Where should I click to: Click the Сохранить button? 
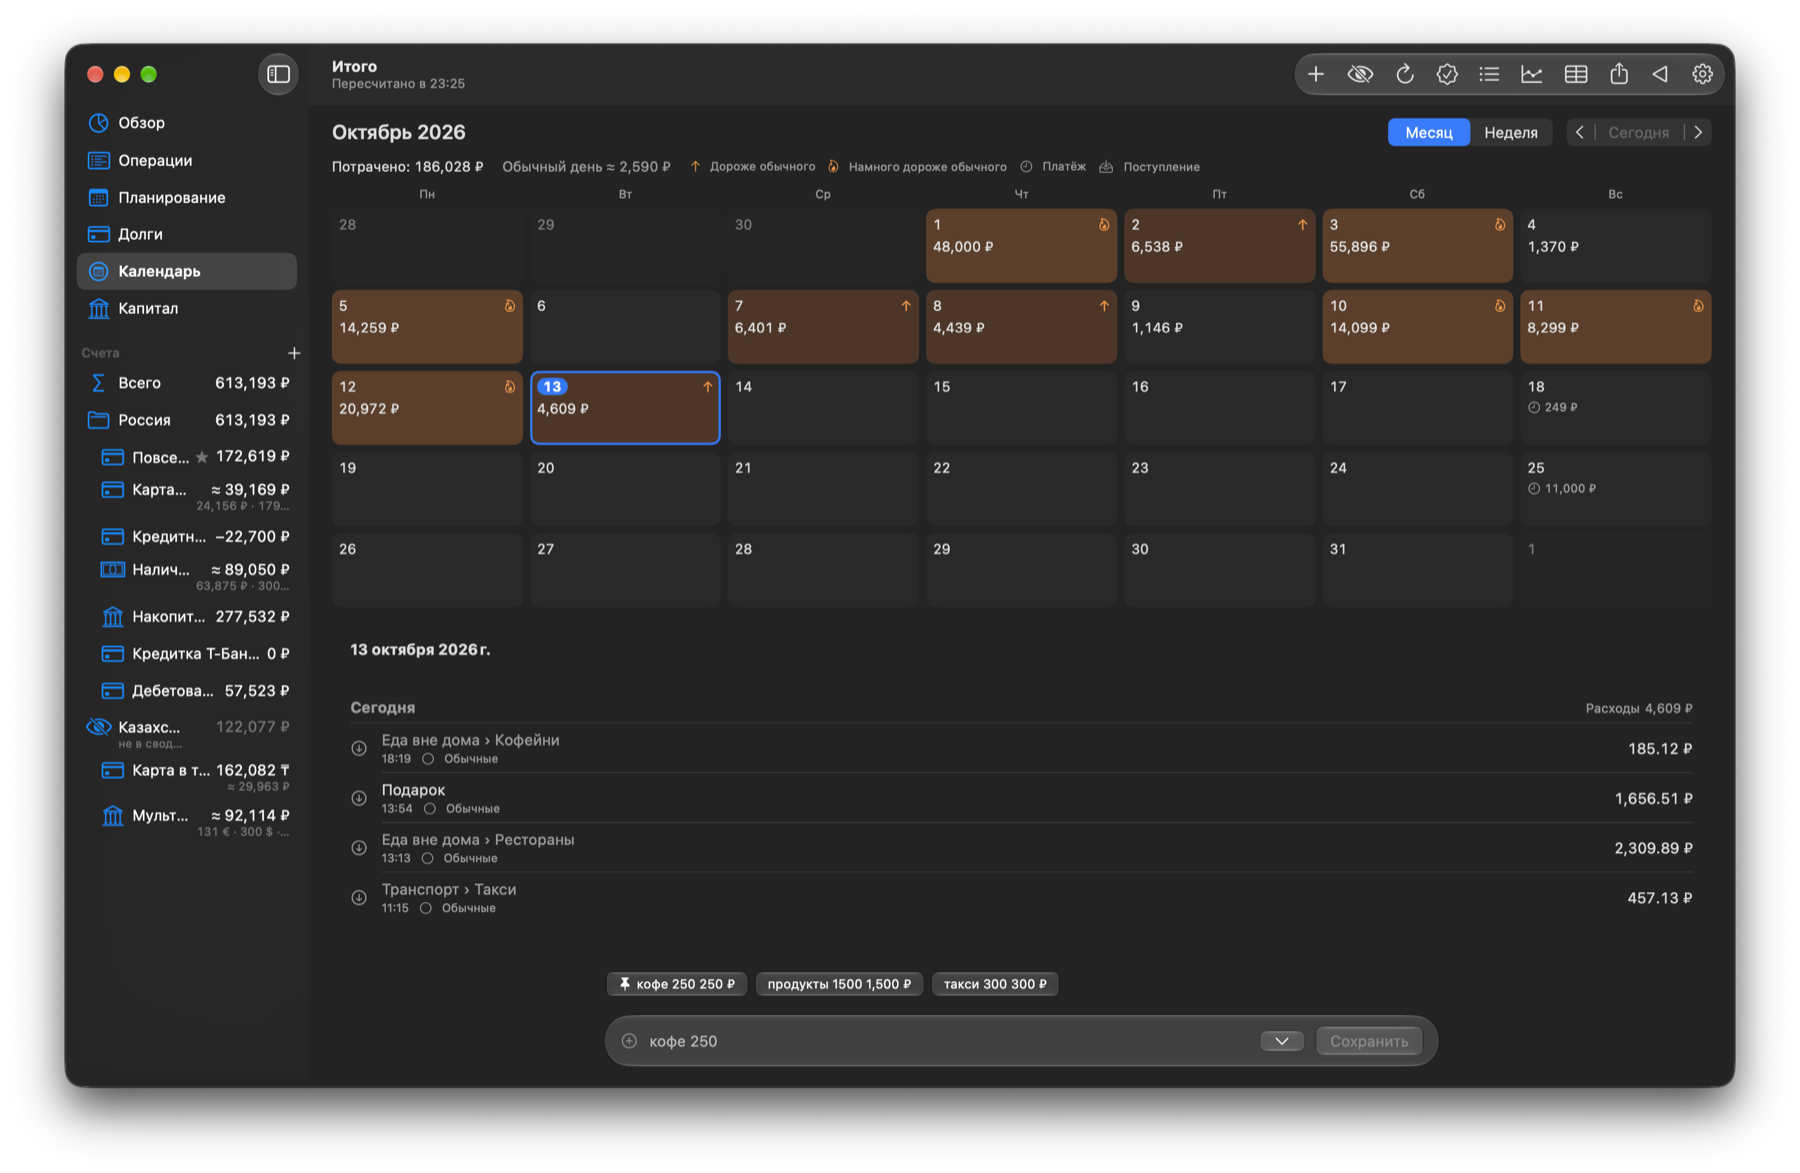click(1368, 1042)
